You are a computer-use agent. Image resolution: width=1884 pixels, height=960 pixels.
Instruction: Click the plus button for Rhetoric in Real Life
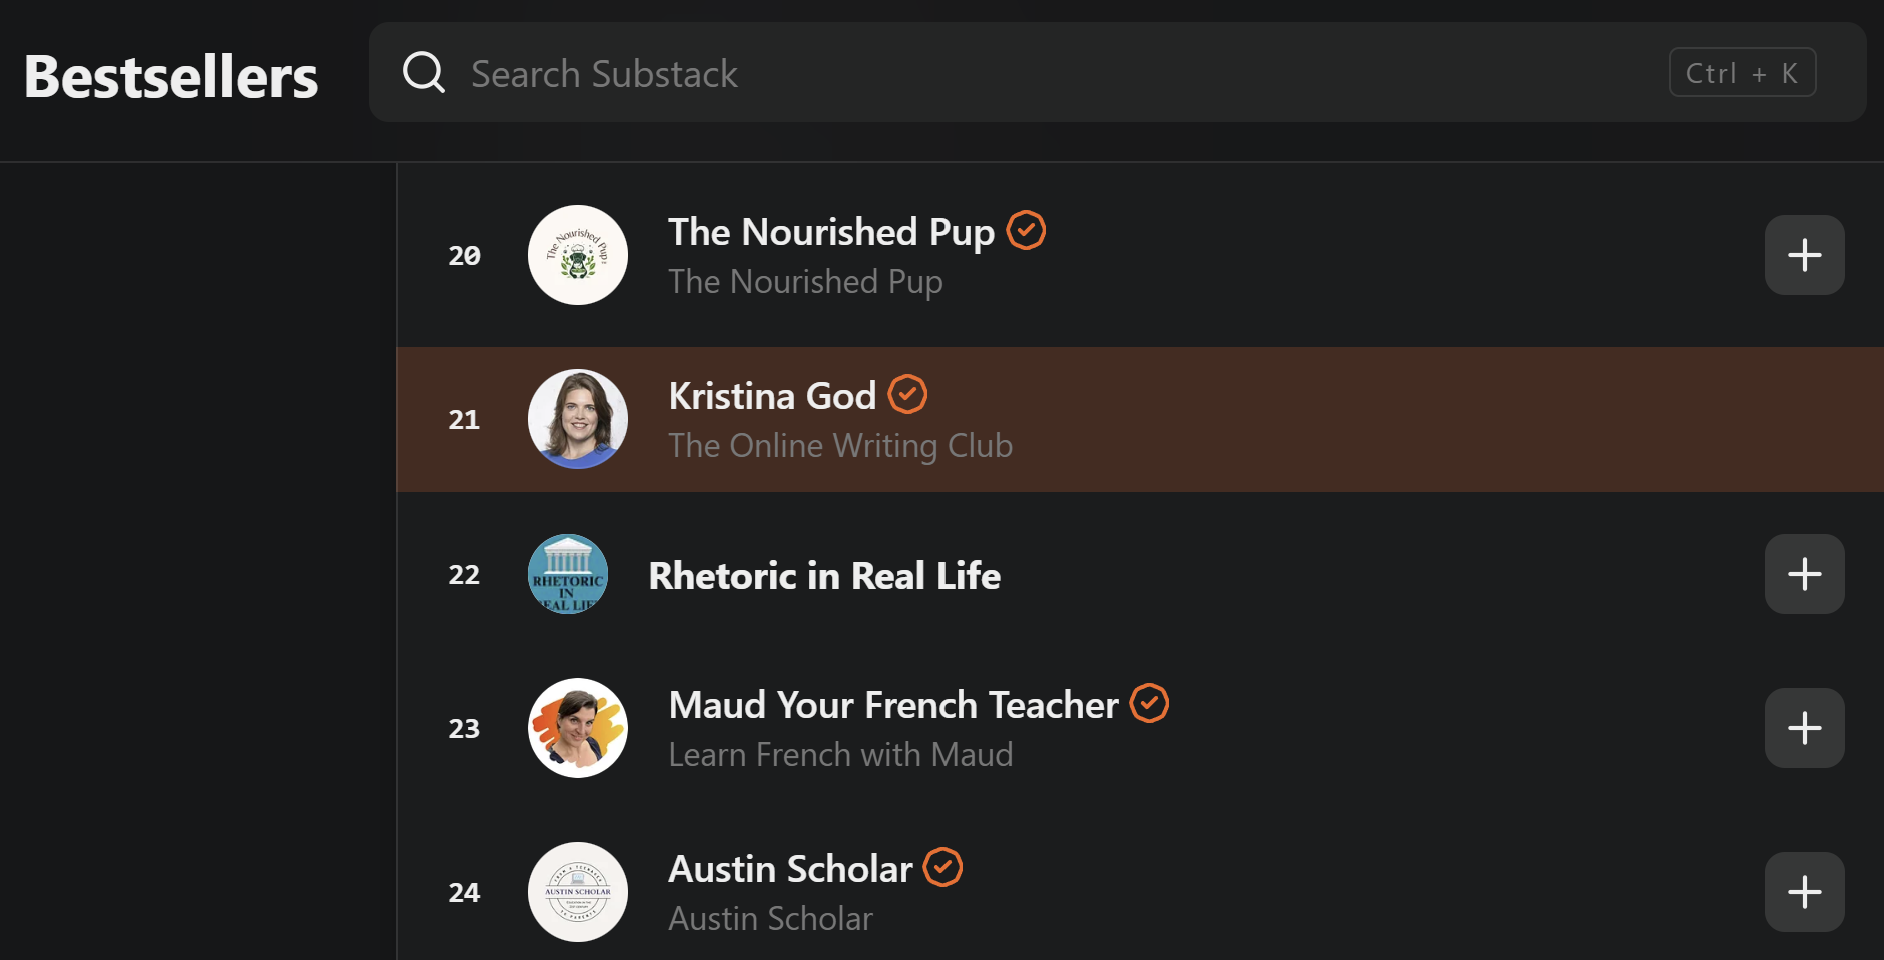[x=1804, y=573]
